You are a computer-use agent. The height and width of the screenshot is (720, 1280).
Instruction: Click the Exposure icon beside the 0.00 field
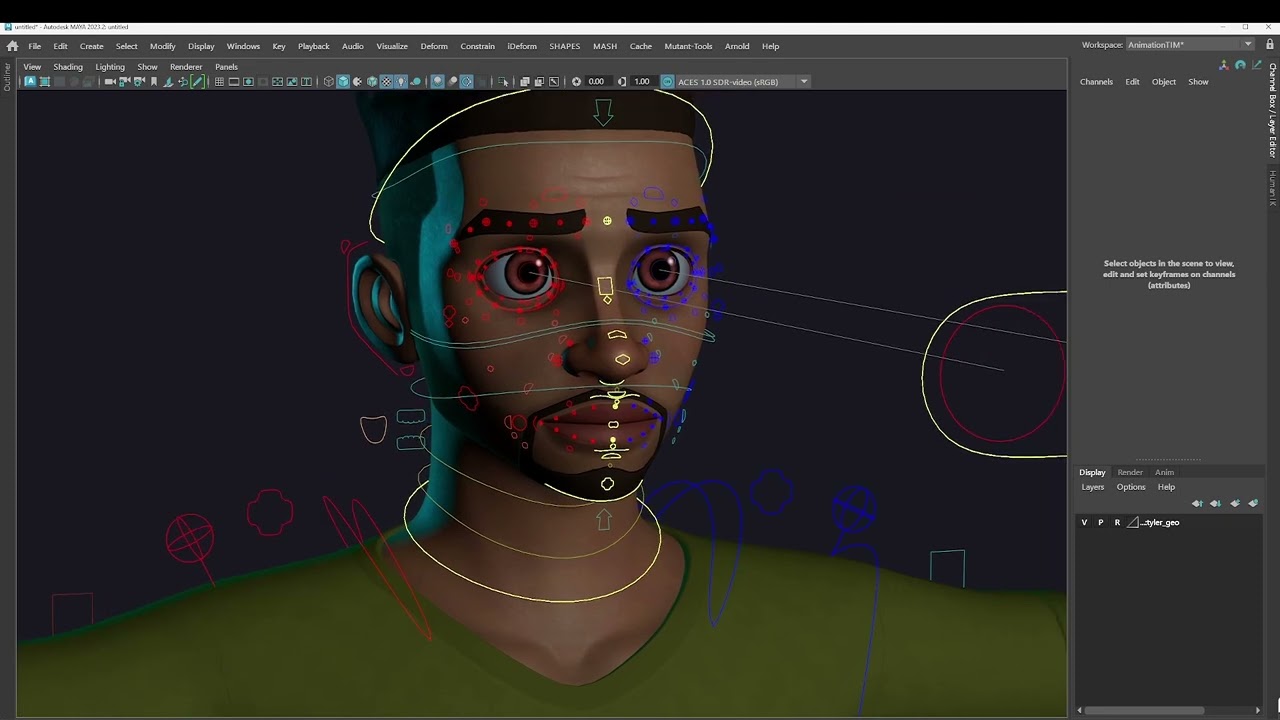click(576, 81)
